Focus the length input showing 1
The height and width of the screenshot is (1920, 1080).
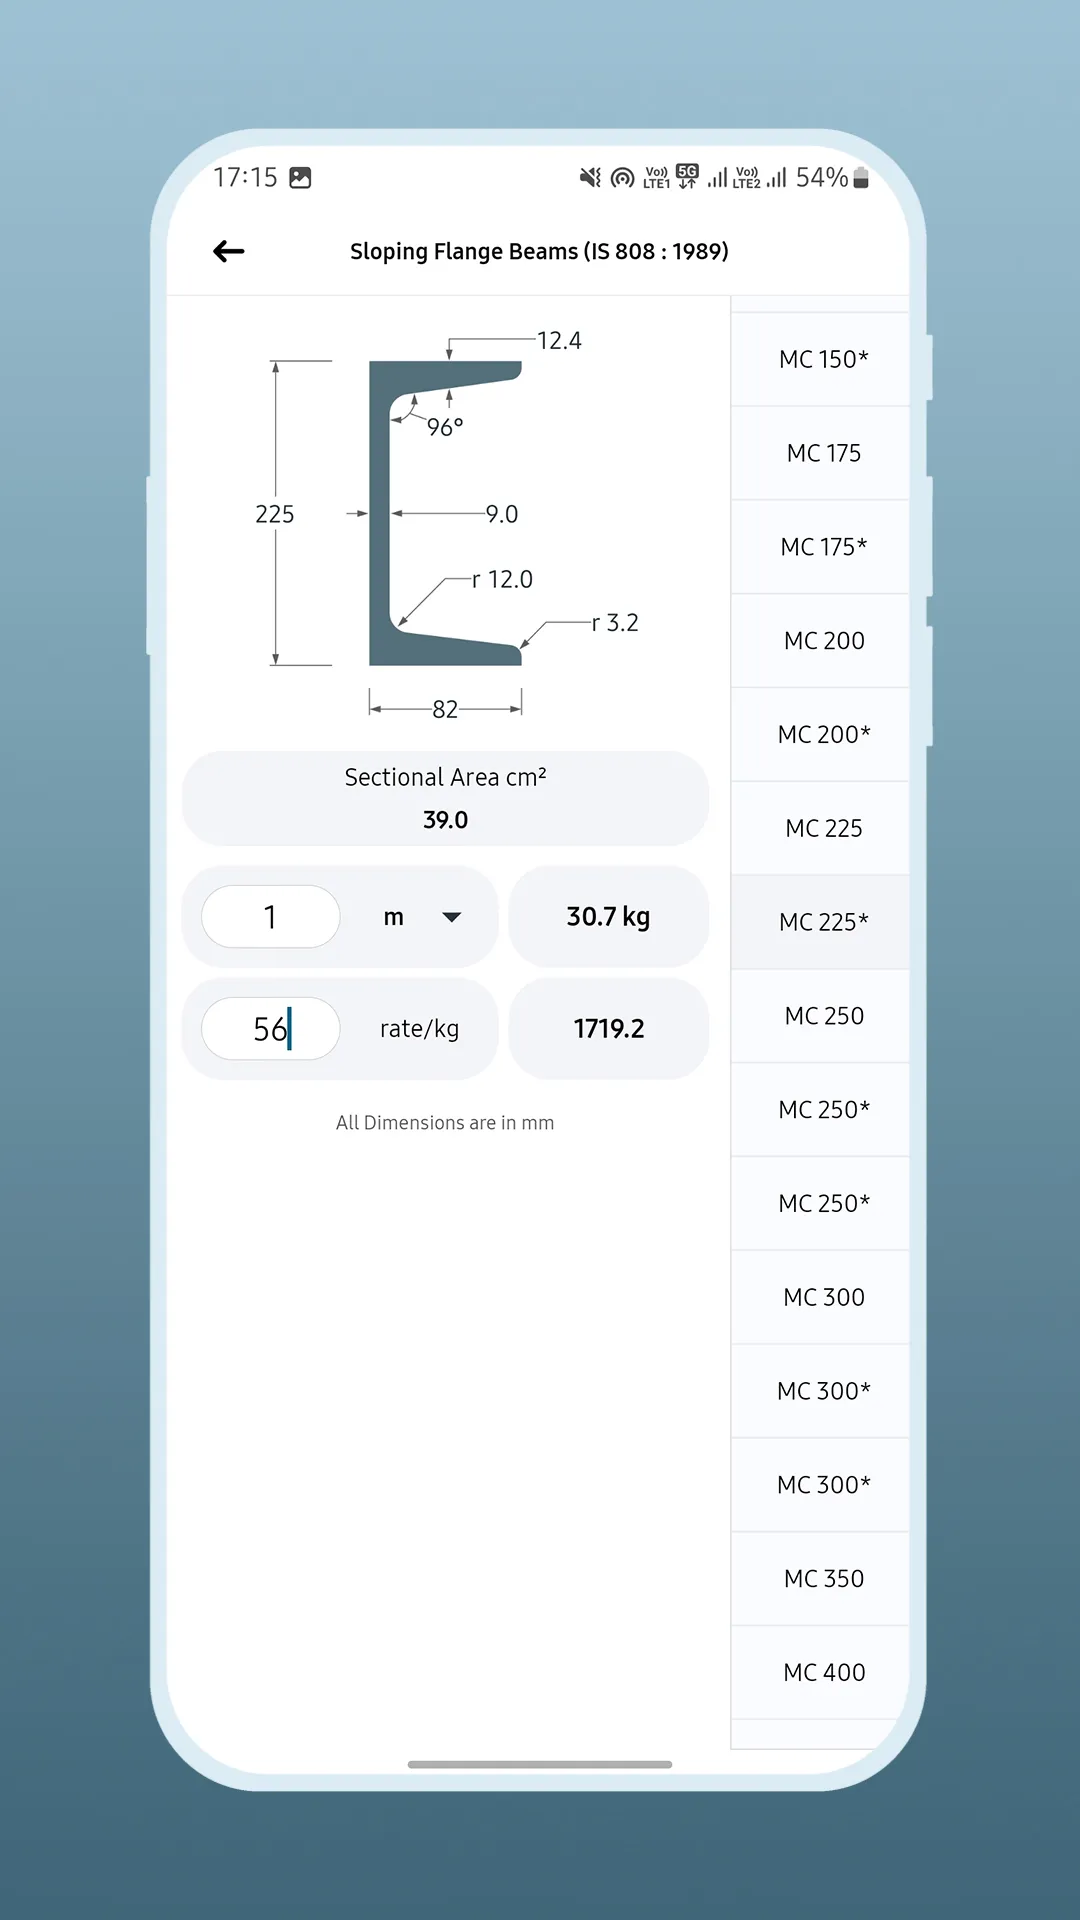point(271,917)
